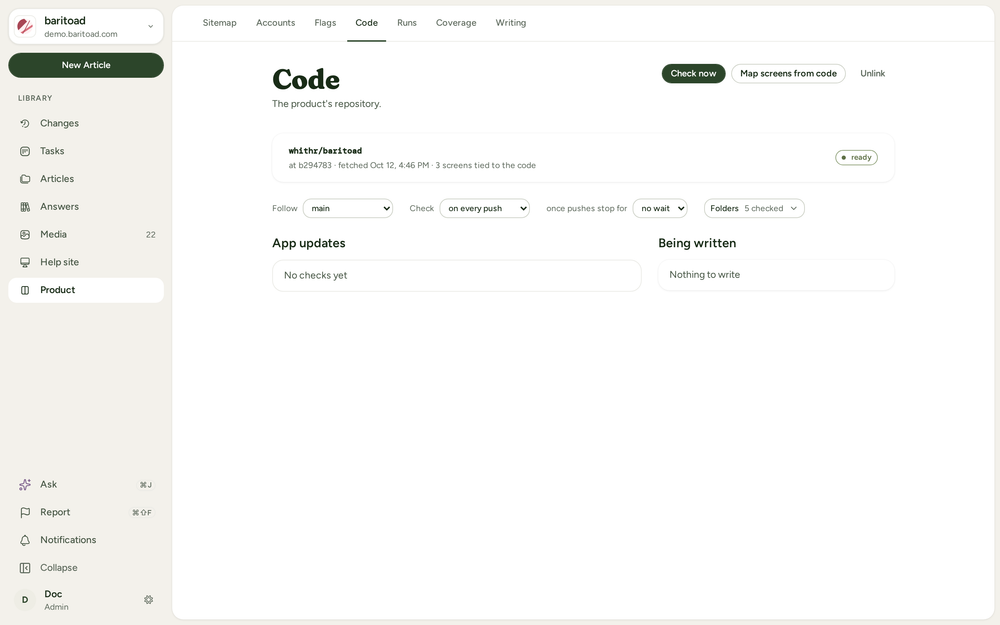The height and width of the screenshot is (625, 1000).
Task: Switch to the Runs tab
Action: [x=407, y=23]
